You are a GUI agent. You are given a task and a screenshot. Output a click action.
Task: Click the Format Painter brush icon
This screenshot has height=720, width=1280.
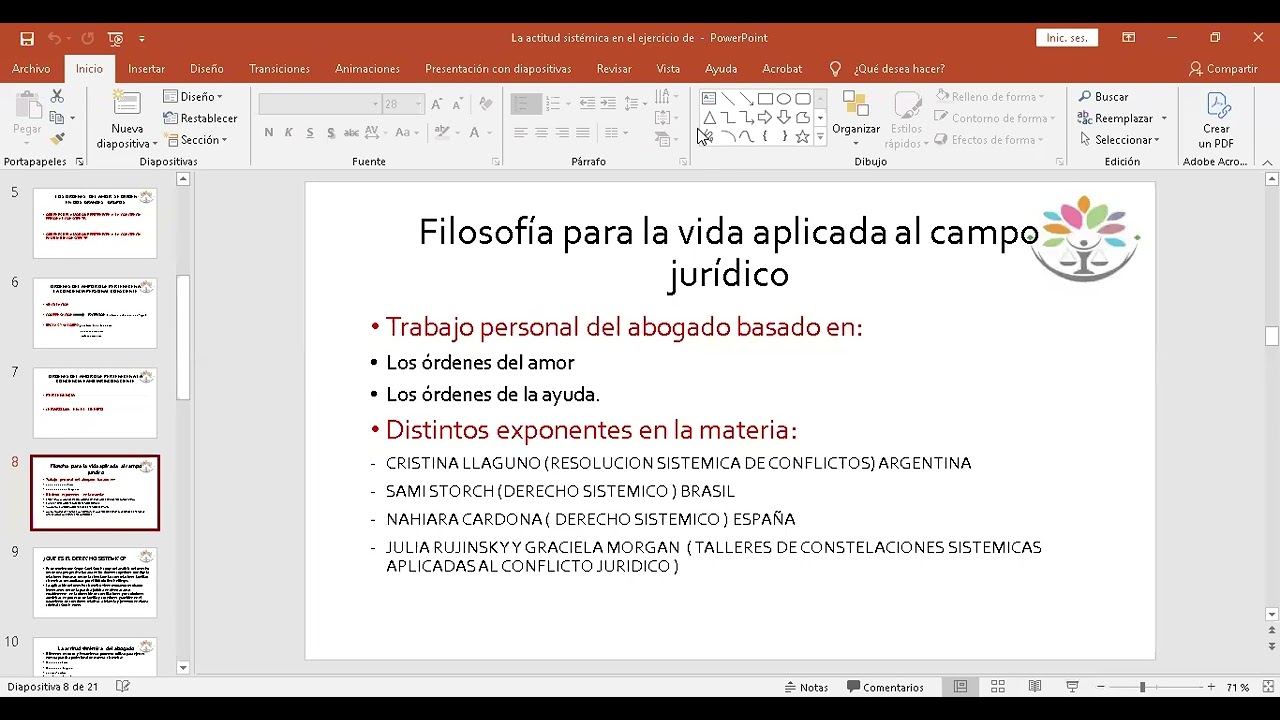tap(57, 139)
